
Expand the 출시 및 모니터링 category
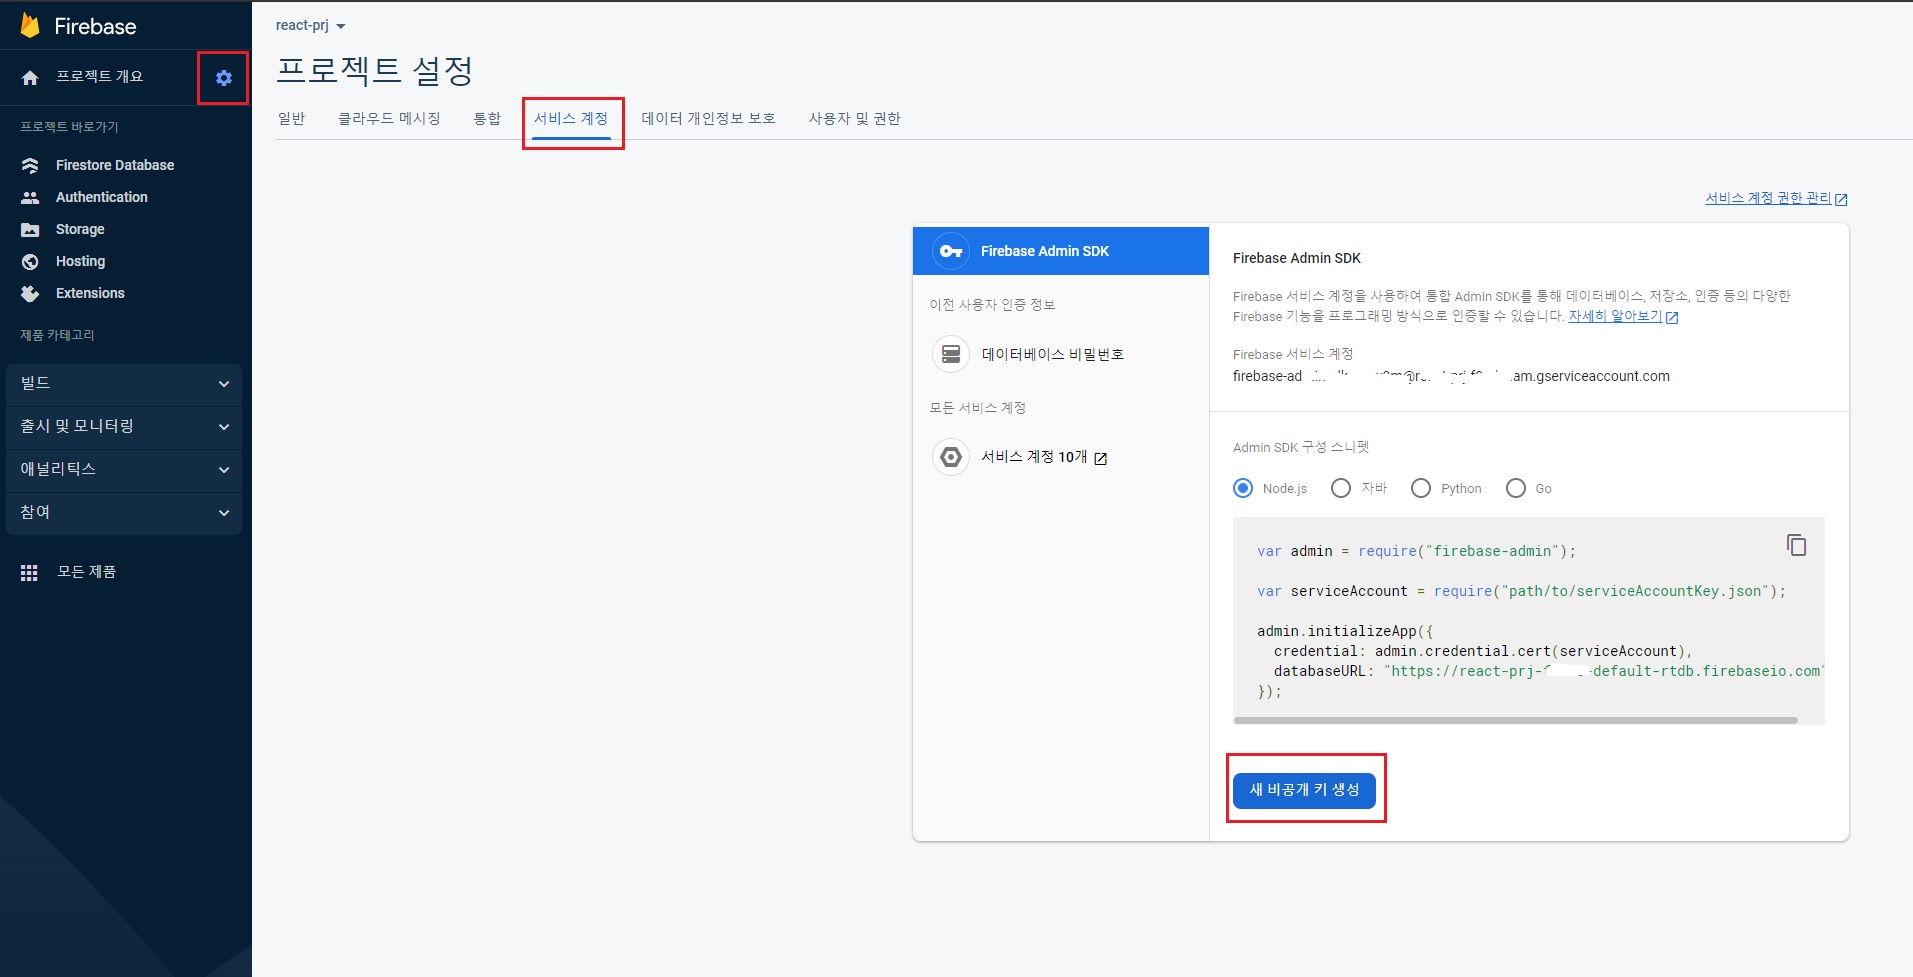(124, 427)
